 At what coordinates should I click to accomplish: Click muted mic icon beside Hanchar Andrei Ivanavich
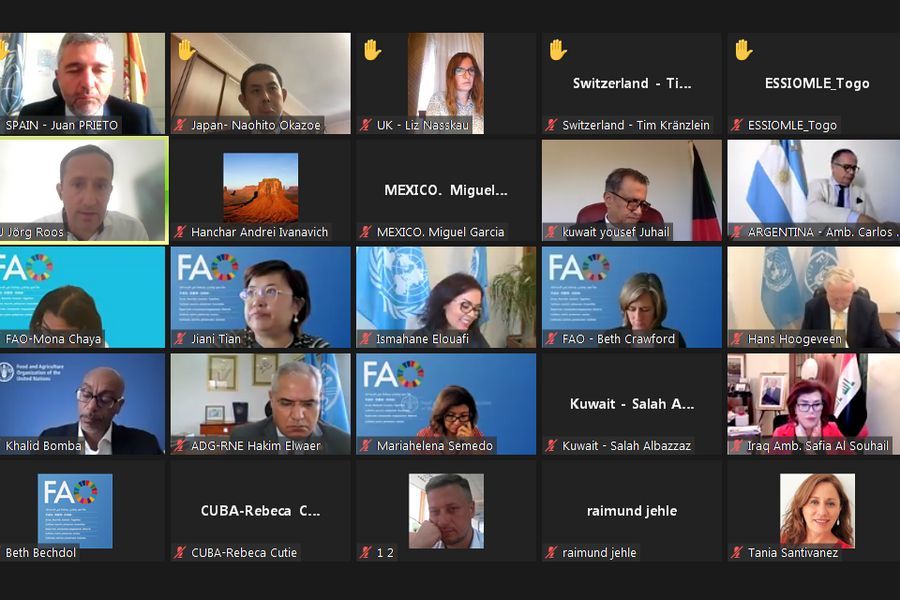(x=180, y=232)
